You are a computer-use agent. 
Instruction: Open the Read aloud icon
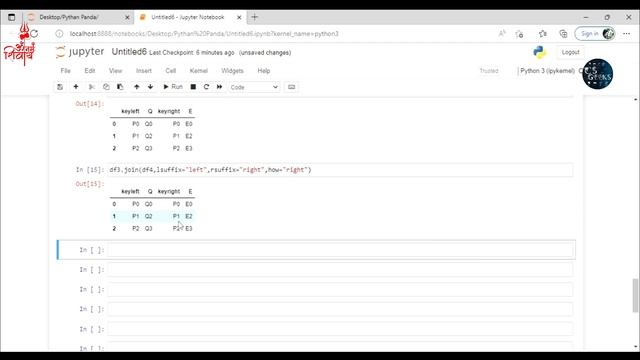click(502, 34)
